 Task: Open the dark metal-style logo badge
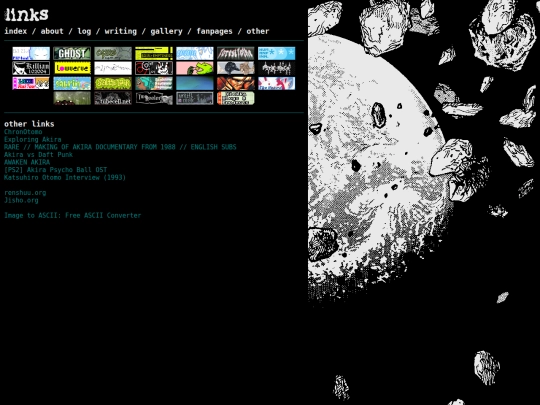[x=236, y=53]
